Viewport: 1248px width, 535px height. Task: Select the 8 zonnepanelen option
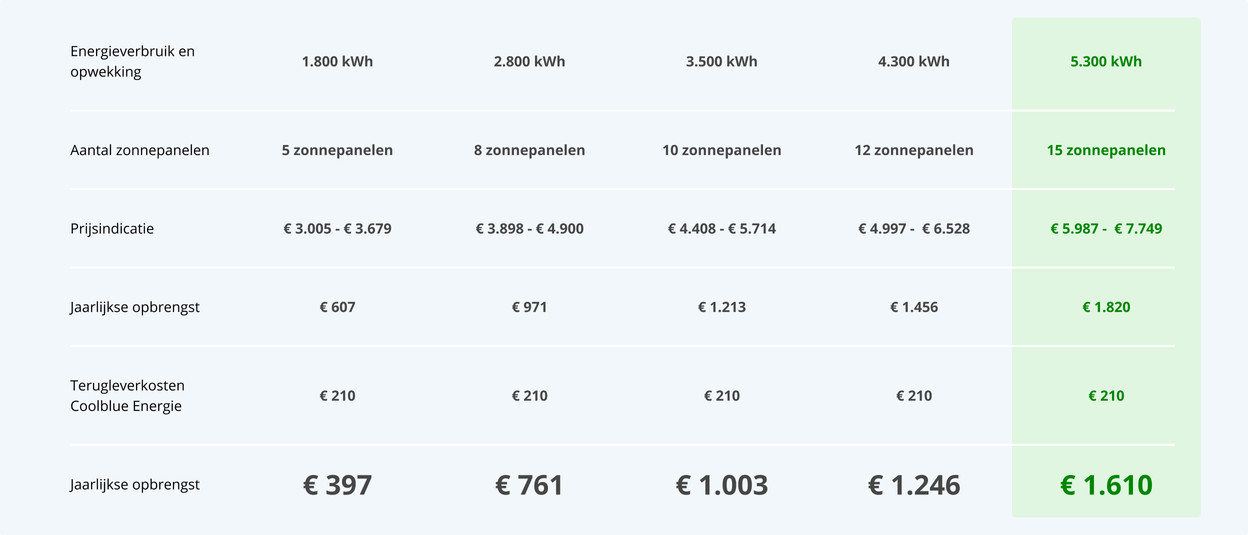coord(529,150)
